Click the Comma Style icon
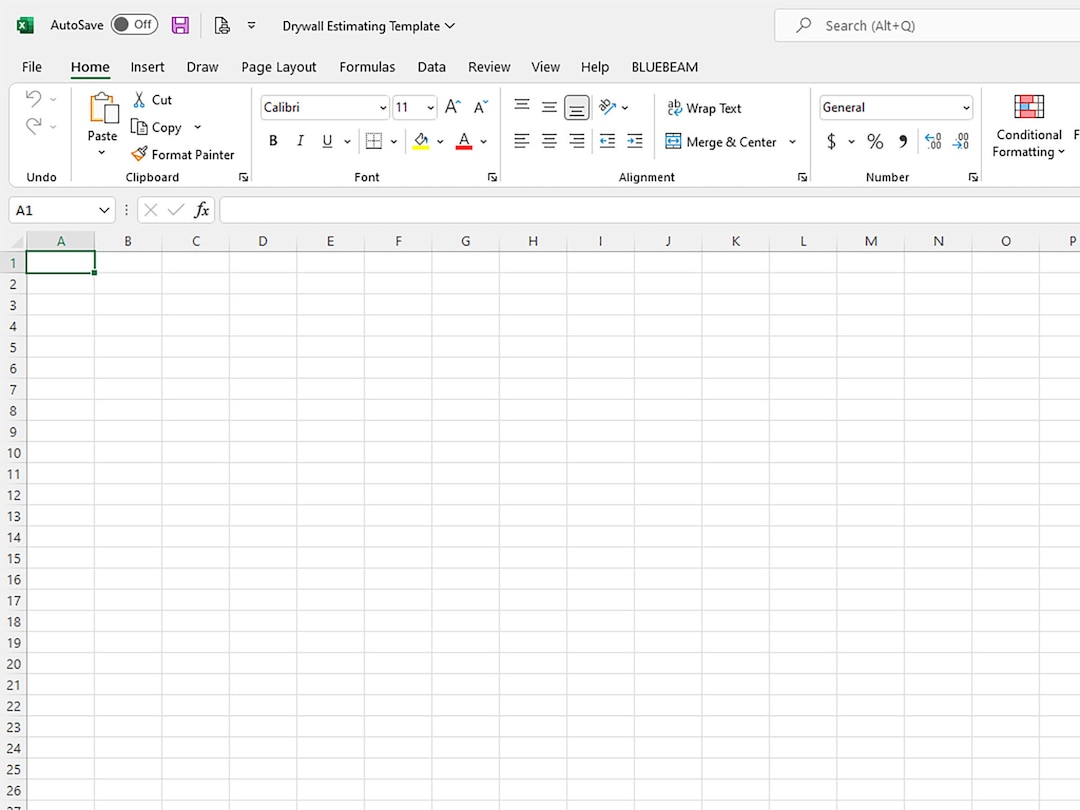Image resolution: width=1080 pixels, height=810 pixels. pos(902,141)
